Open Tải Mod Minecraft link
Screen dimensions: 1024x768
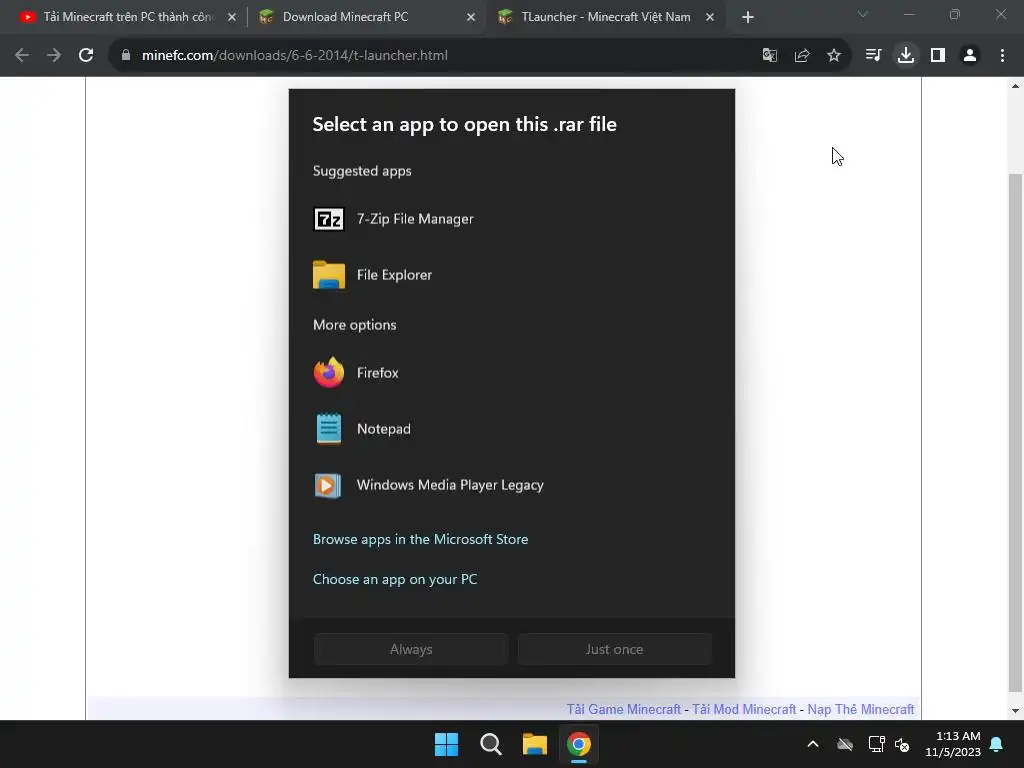744,709
